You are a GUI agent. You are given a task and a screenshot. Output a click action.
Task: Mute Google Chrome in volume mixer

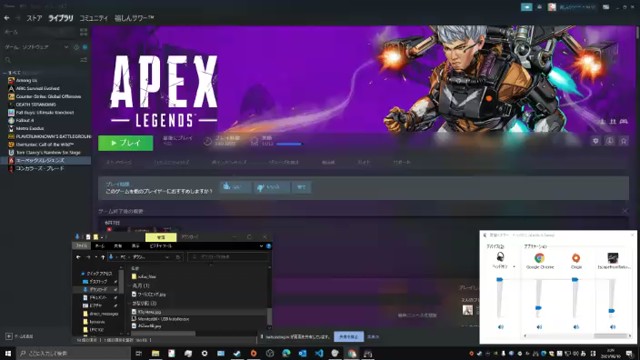(x=539, y=327)
